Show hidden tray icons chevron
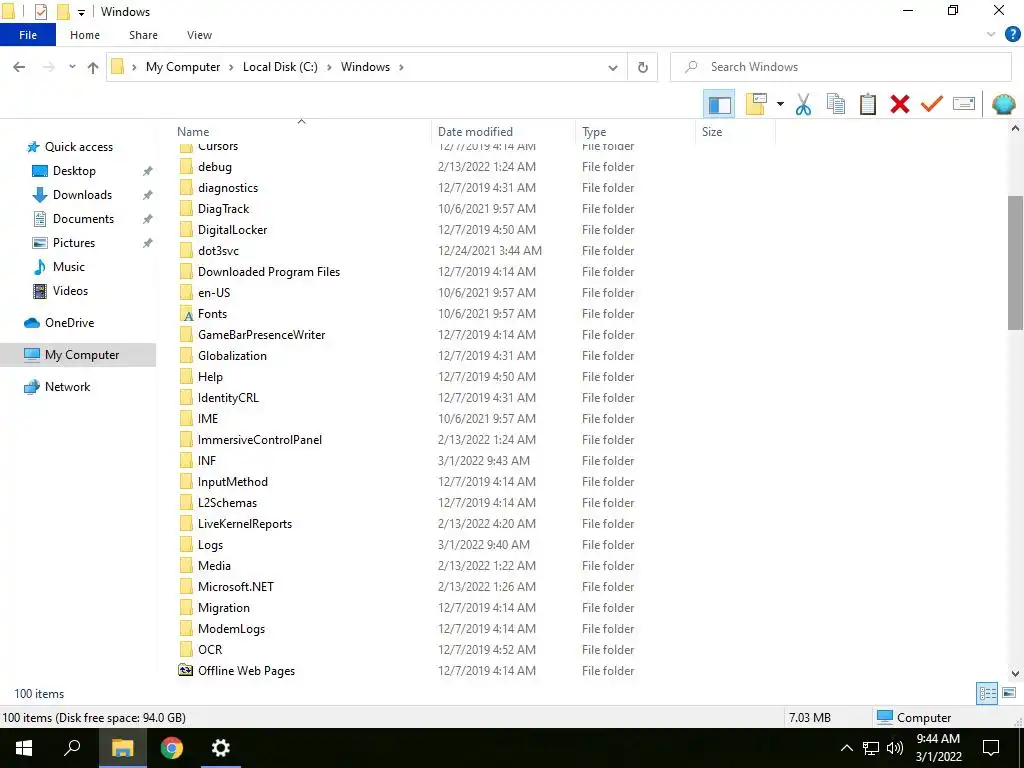Screen dimensions: 1024x768 (846, 748)
